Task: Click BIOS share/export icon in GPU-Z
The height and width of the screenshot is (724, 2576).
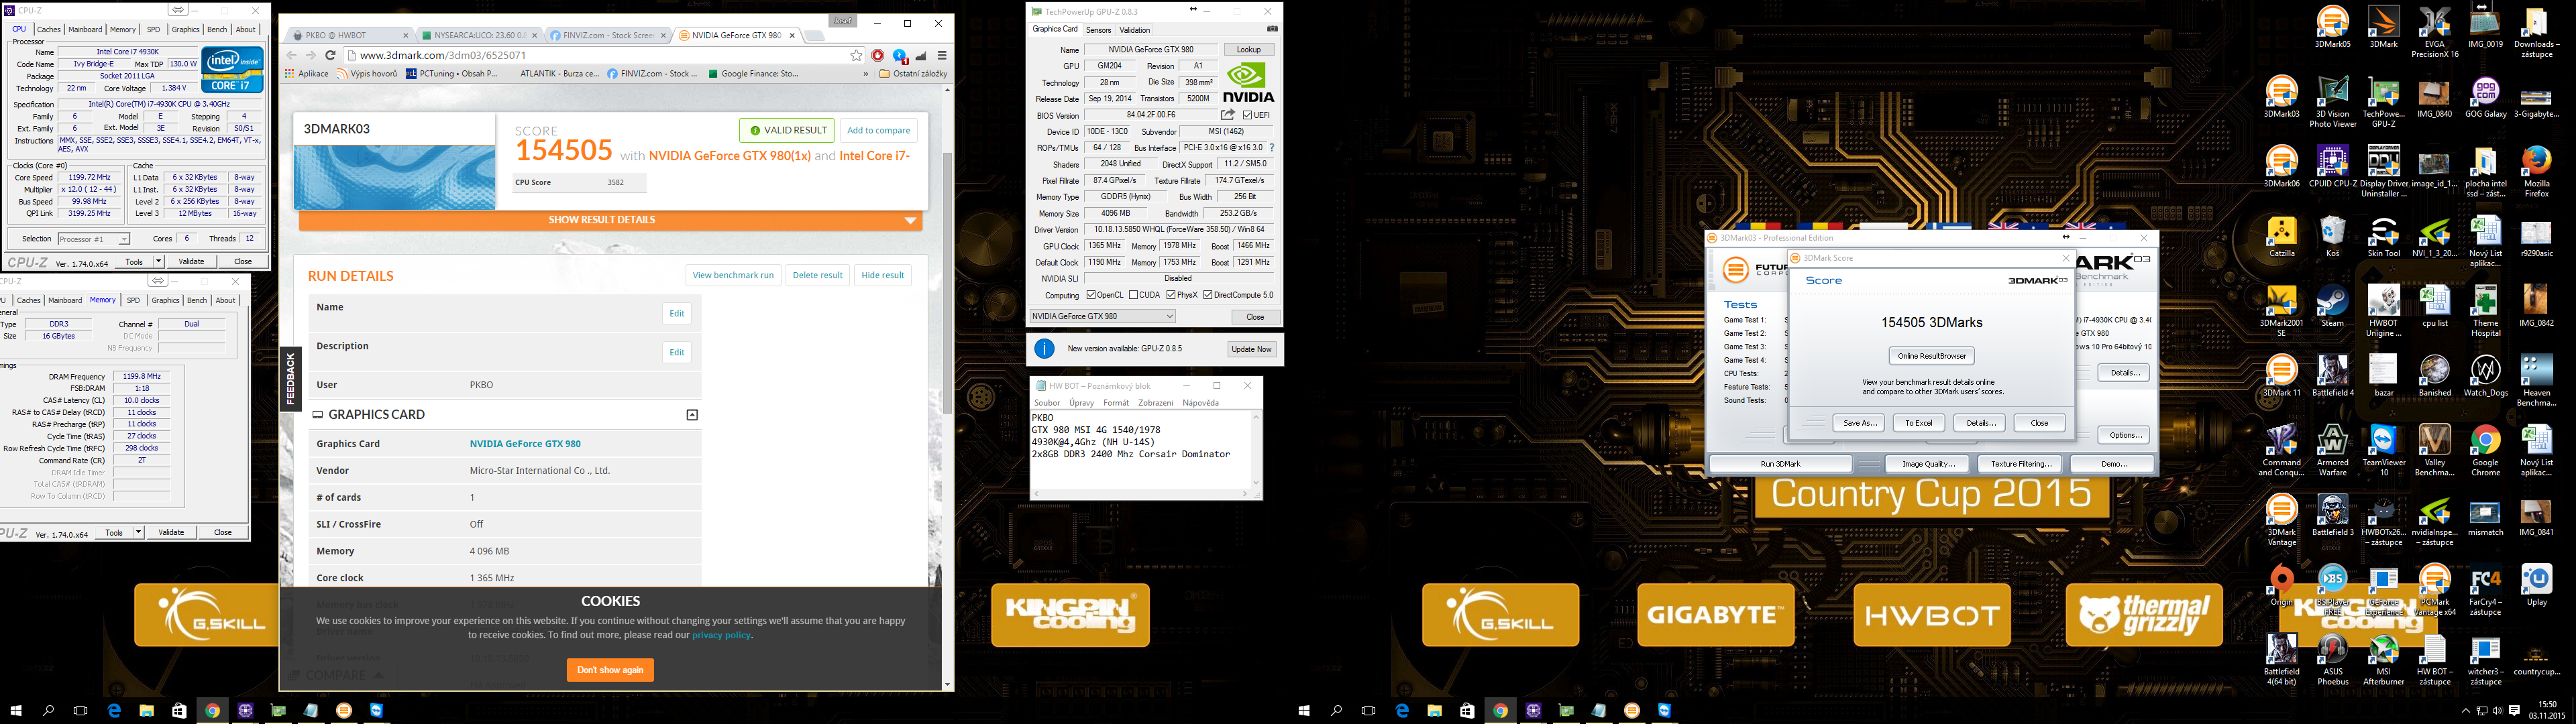Action: [x=1228, y=115]
